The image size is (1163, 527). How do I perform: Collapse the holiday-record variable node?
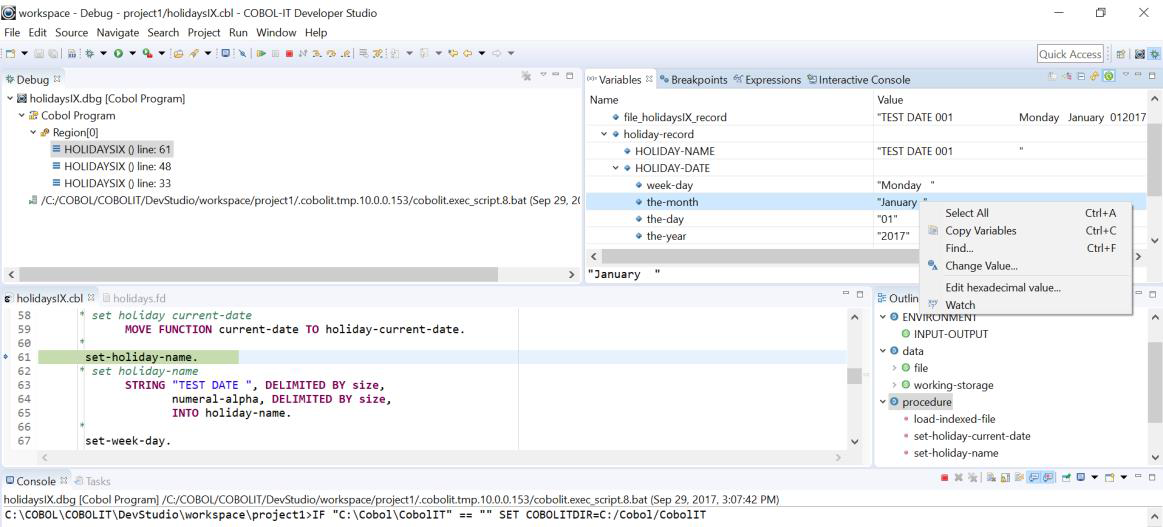pos(604,134)
